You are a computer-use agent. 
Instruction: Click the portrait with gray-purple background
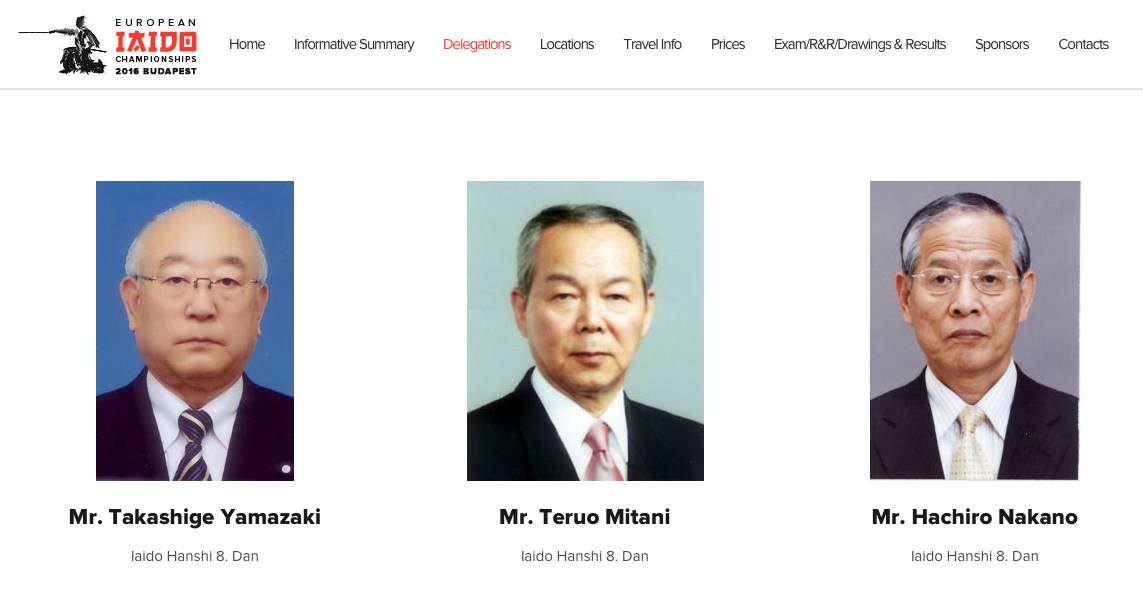pos(975,330)
